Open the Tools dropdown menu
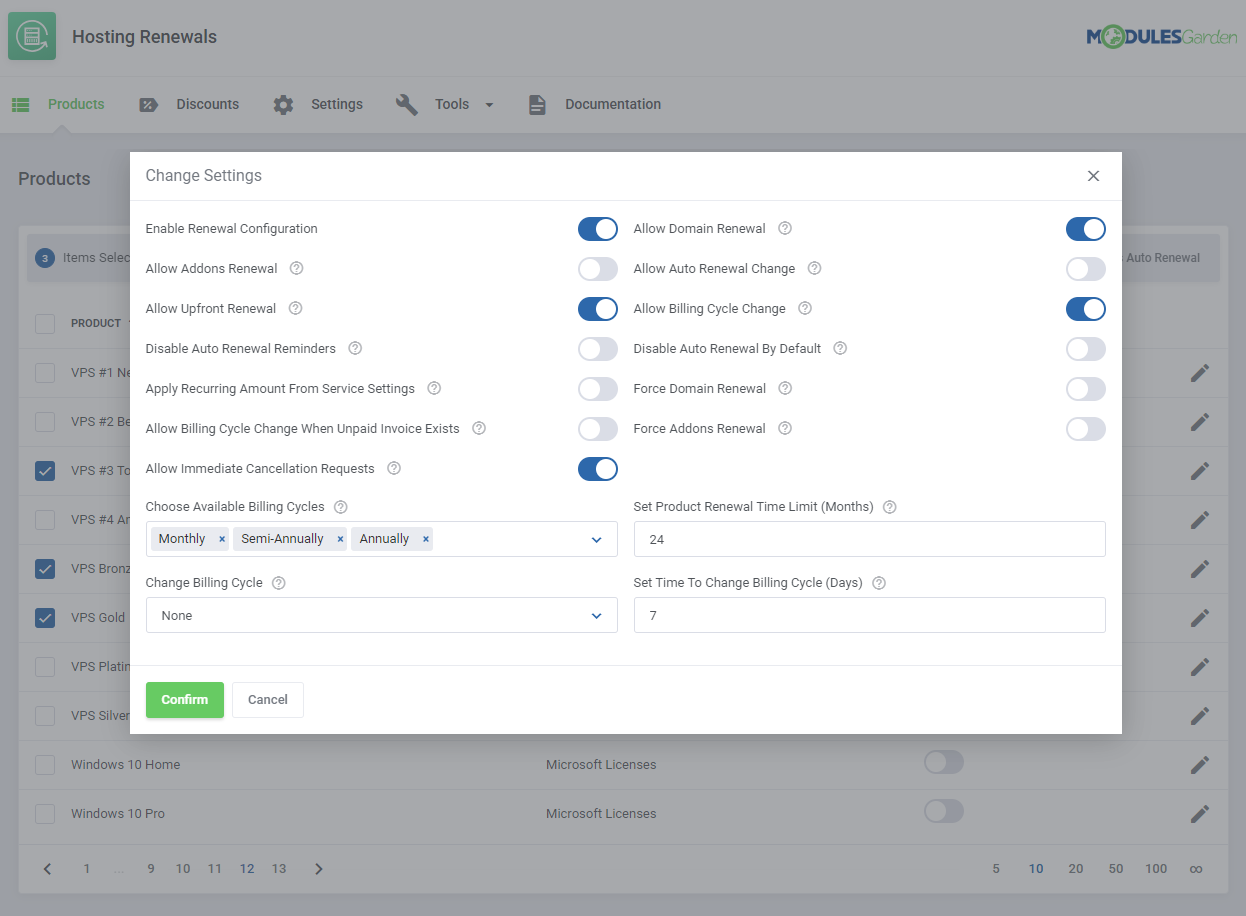The image size is (1246, 916). tap(489, 104)
